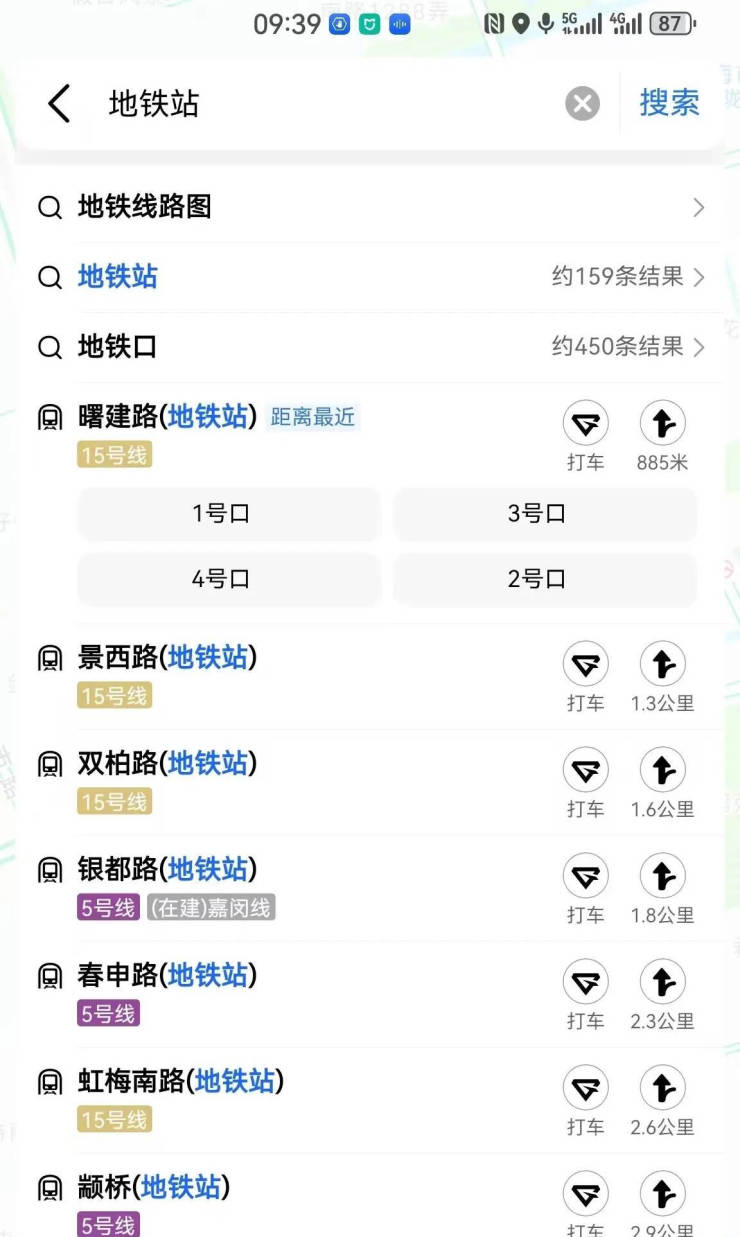Start route to 春申路 via 2.3公里 arrow

[x=662, y=983]
